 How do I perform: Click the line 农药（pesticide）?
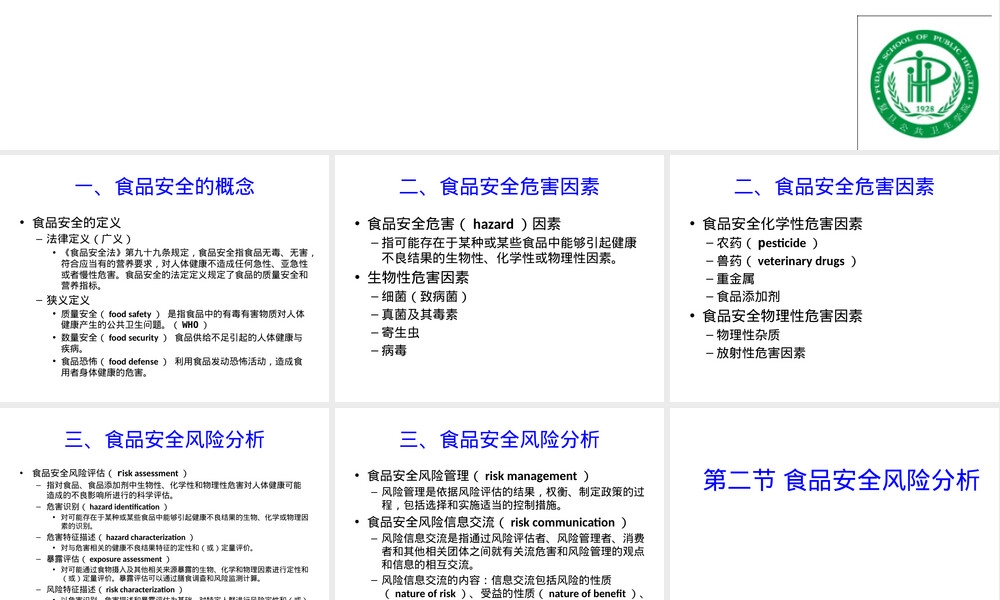767,243
